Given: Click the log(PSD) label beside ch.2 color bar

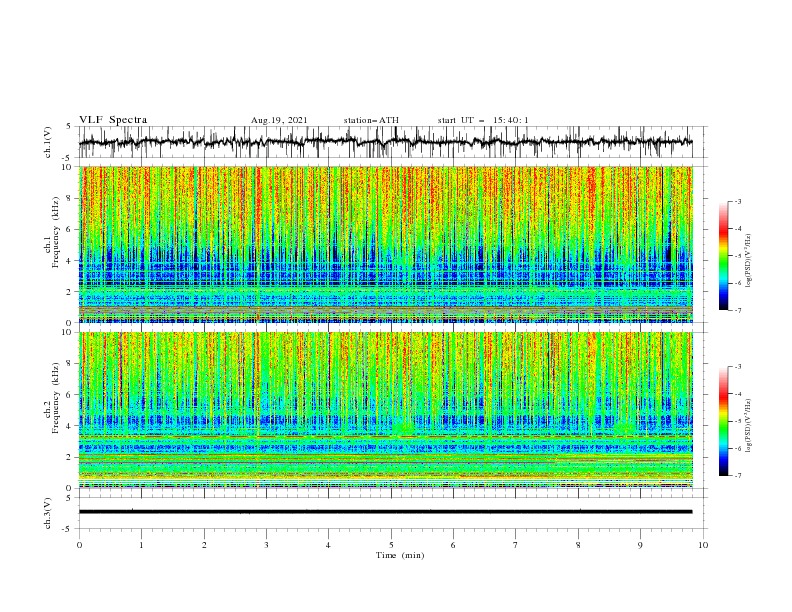Looking at the screenshot, I should coord(748,425).
